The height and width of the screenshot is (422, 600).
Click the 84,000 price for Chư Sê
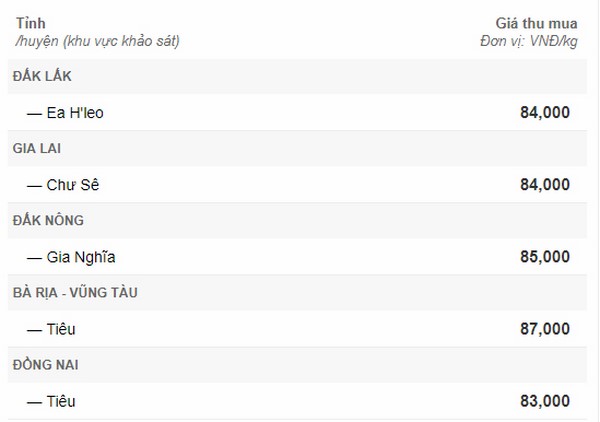pos(545,185)
